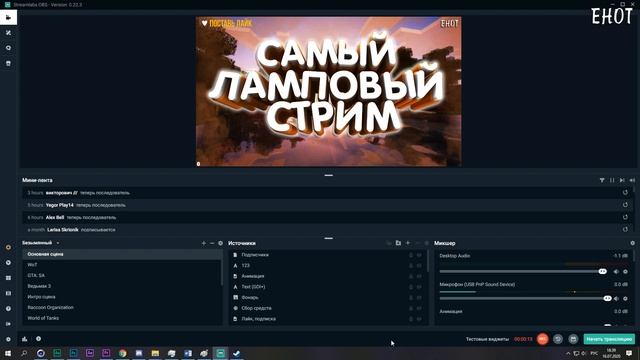
Task: Add a new scene with the plus icon
Action: coord(204,243)
